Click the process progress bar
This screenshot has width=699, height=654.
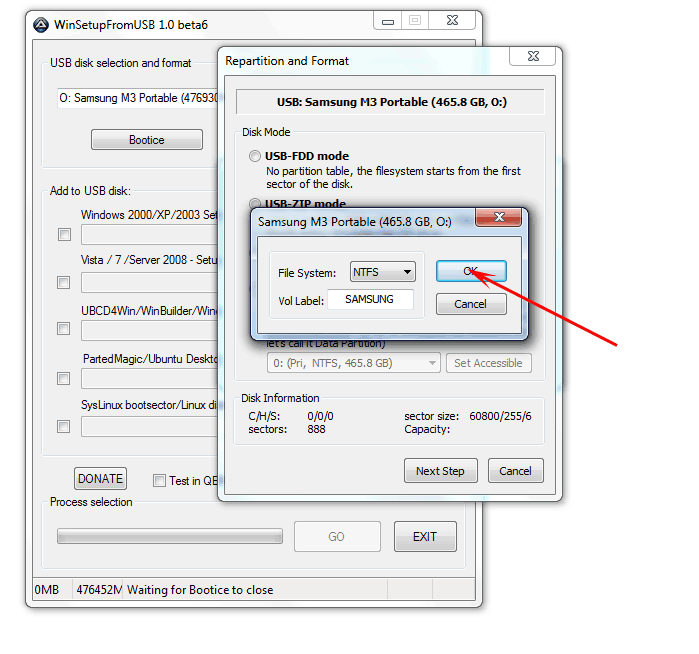tap(170, 536)
